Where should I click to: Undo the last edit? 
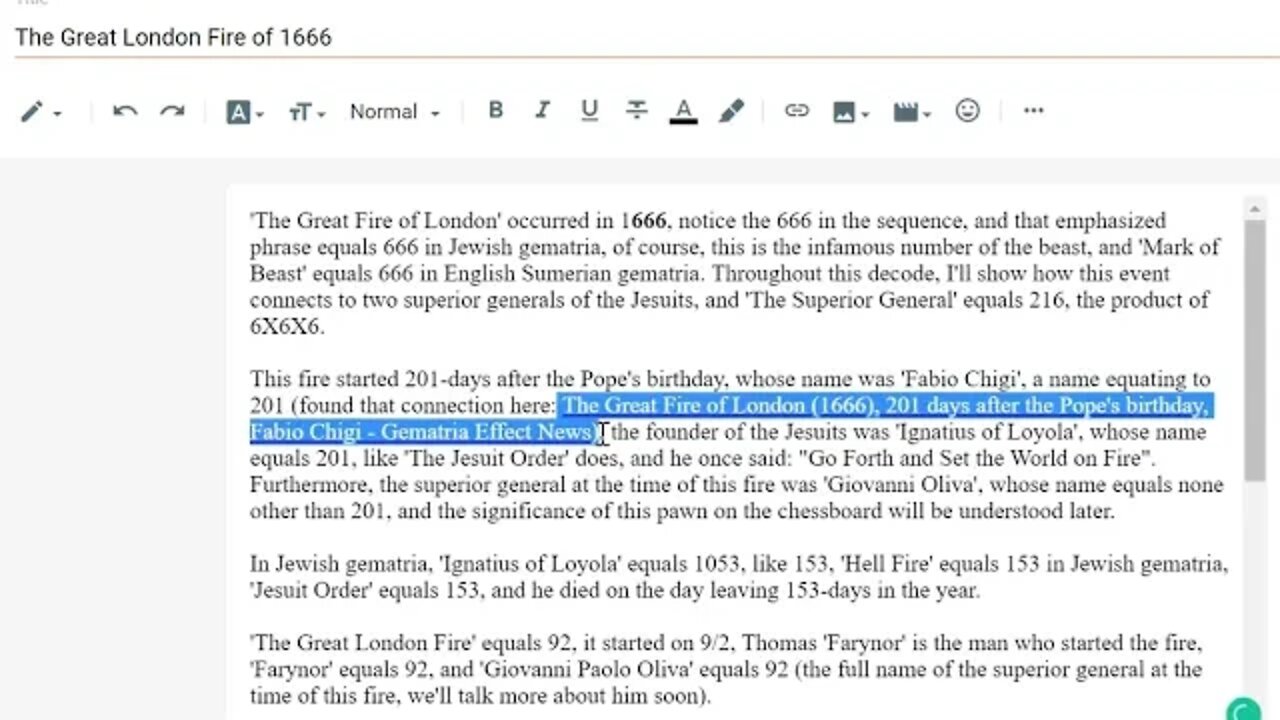click(125, 111)
